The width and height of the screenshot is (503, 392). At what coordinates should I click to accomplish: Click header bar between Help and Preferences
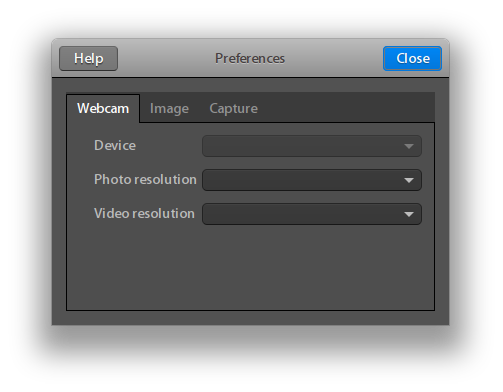[x=166, y=58]
